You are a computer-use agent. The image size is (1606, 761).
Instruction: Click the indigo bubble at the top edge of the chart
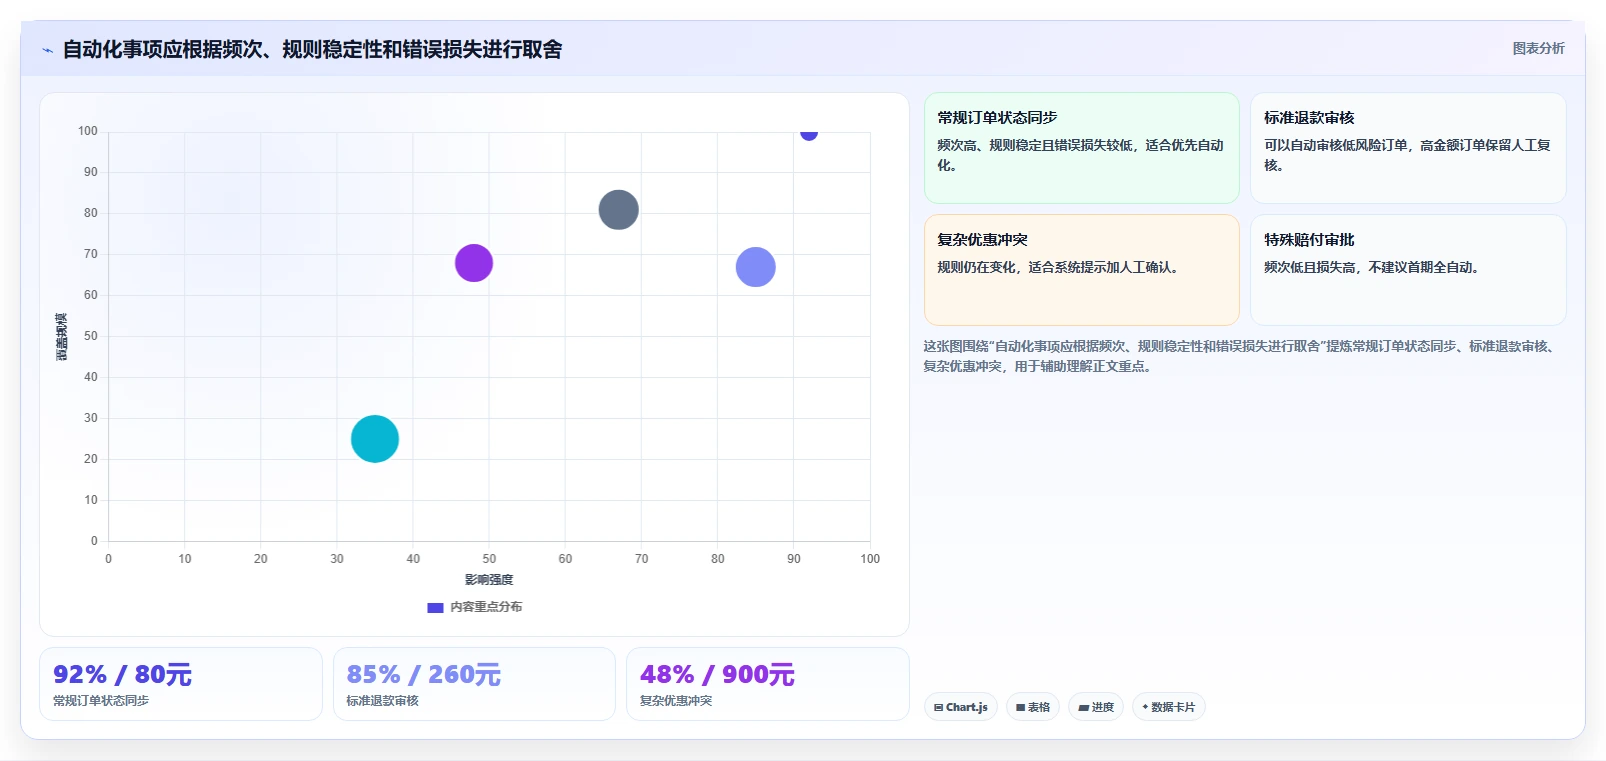(809, 134)
